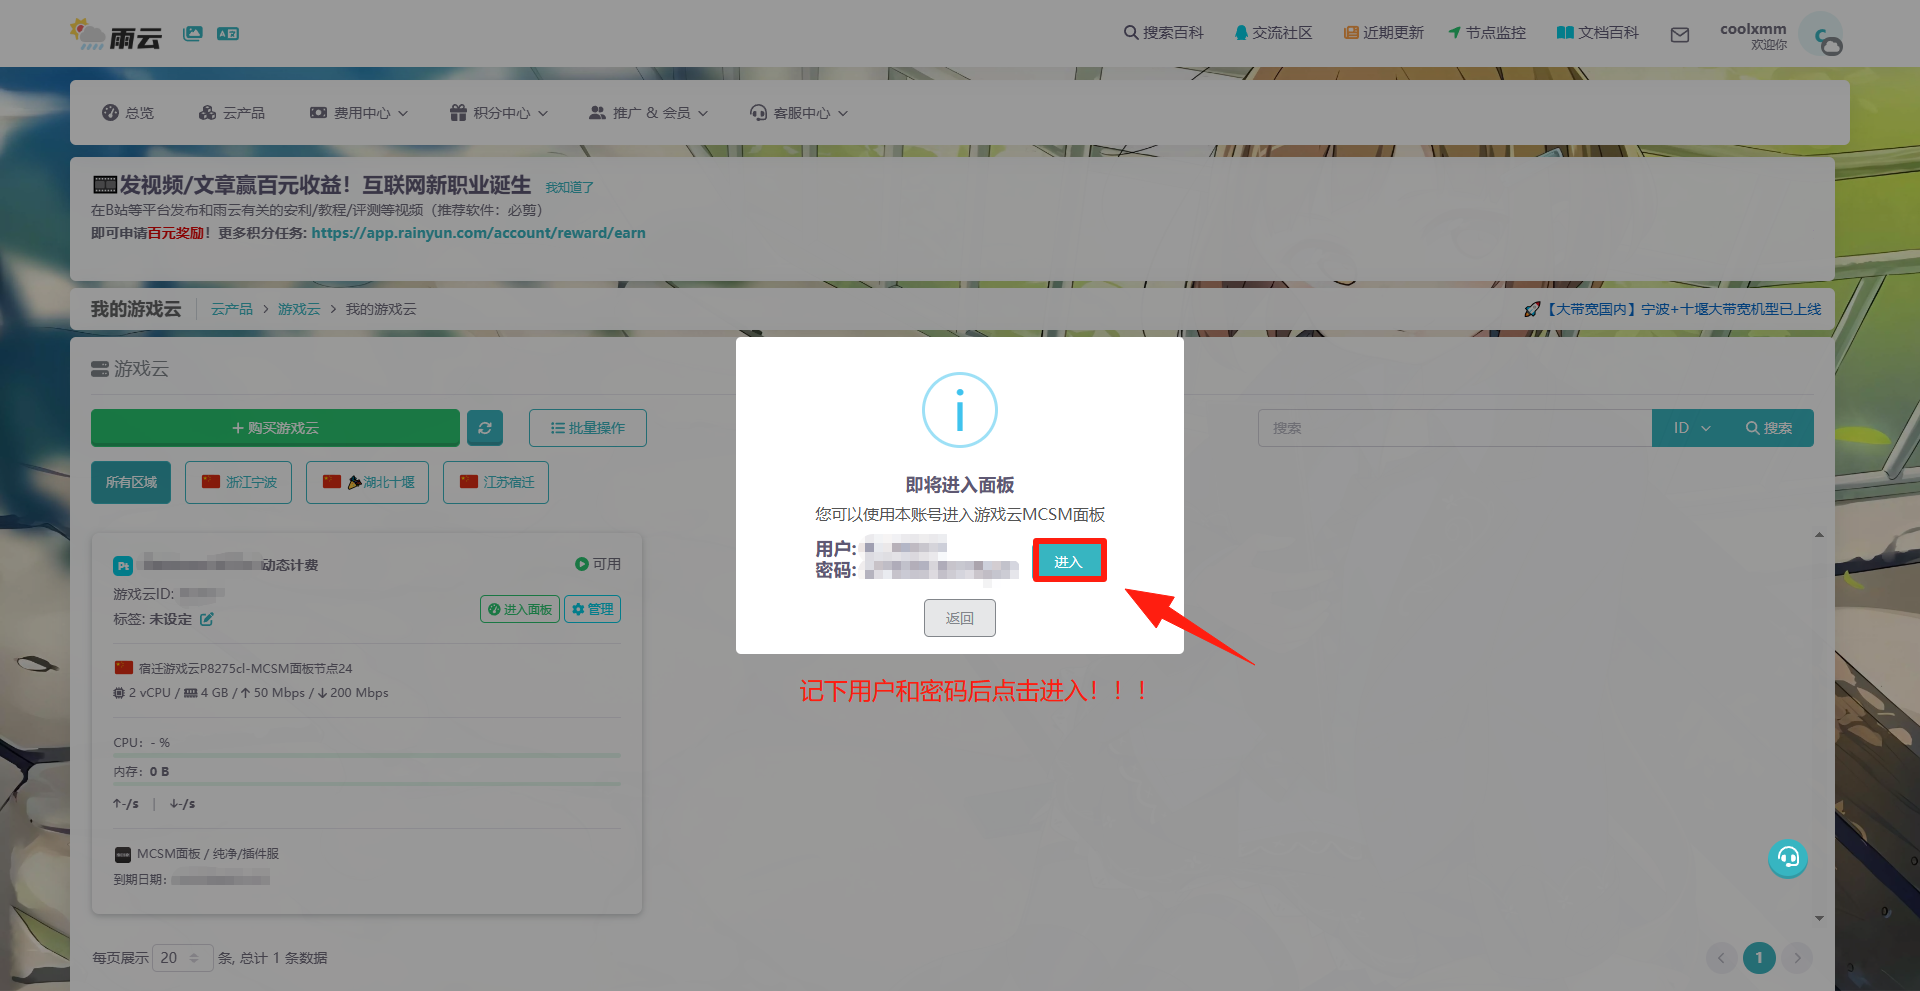
Task: Select the 江苏宿迁 region filter
Action: click(496, 482)
